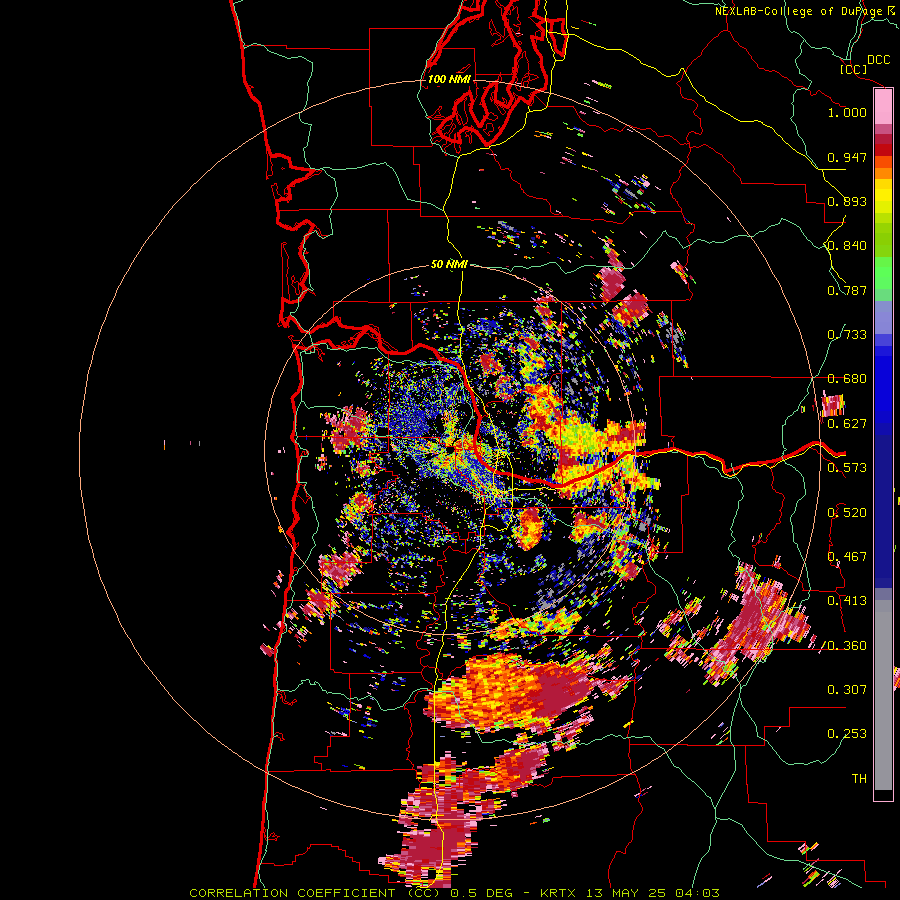Screen dimensions: 900x900
Task: Click the [CC] label above the color bar
Action: pos(854,69)
